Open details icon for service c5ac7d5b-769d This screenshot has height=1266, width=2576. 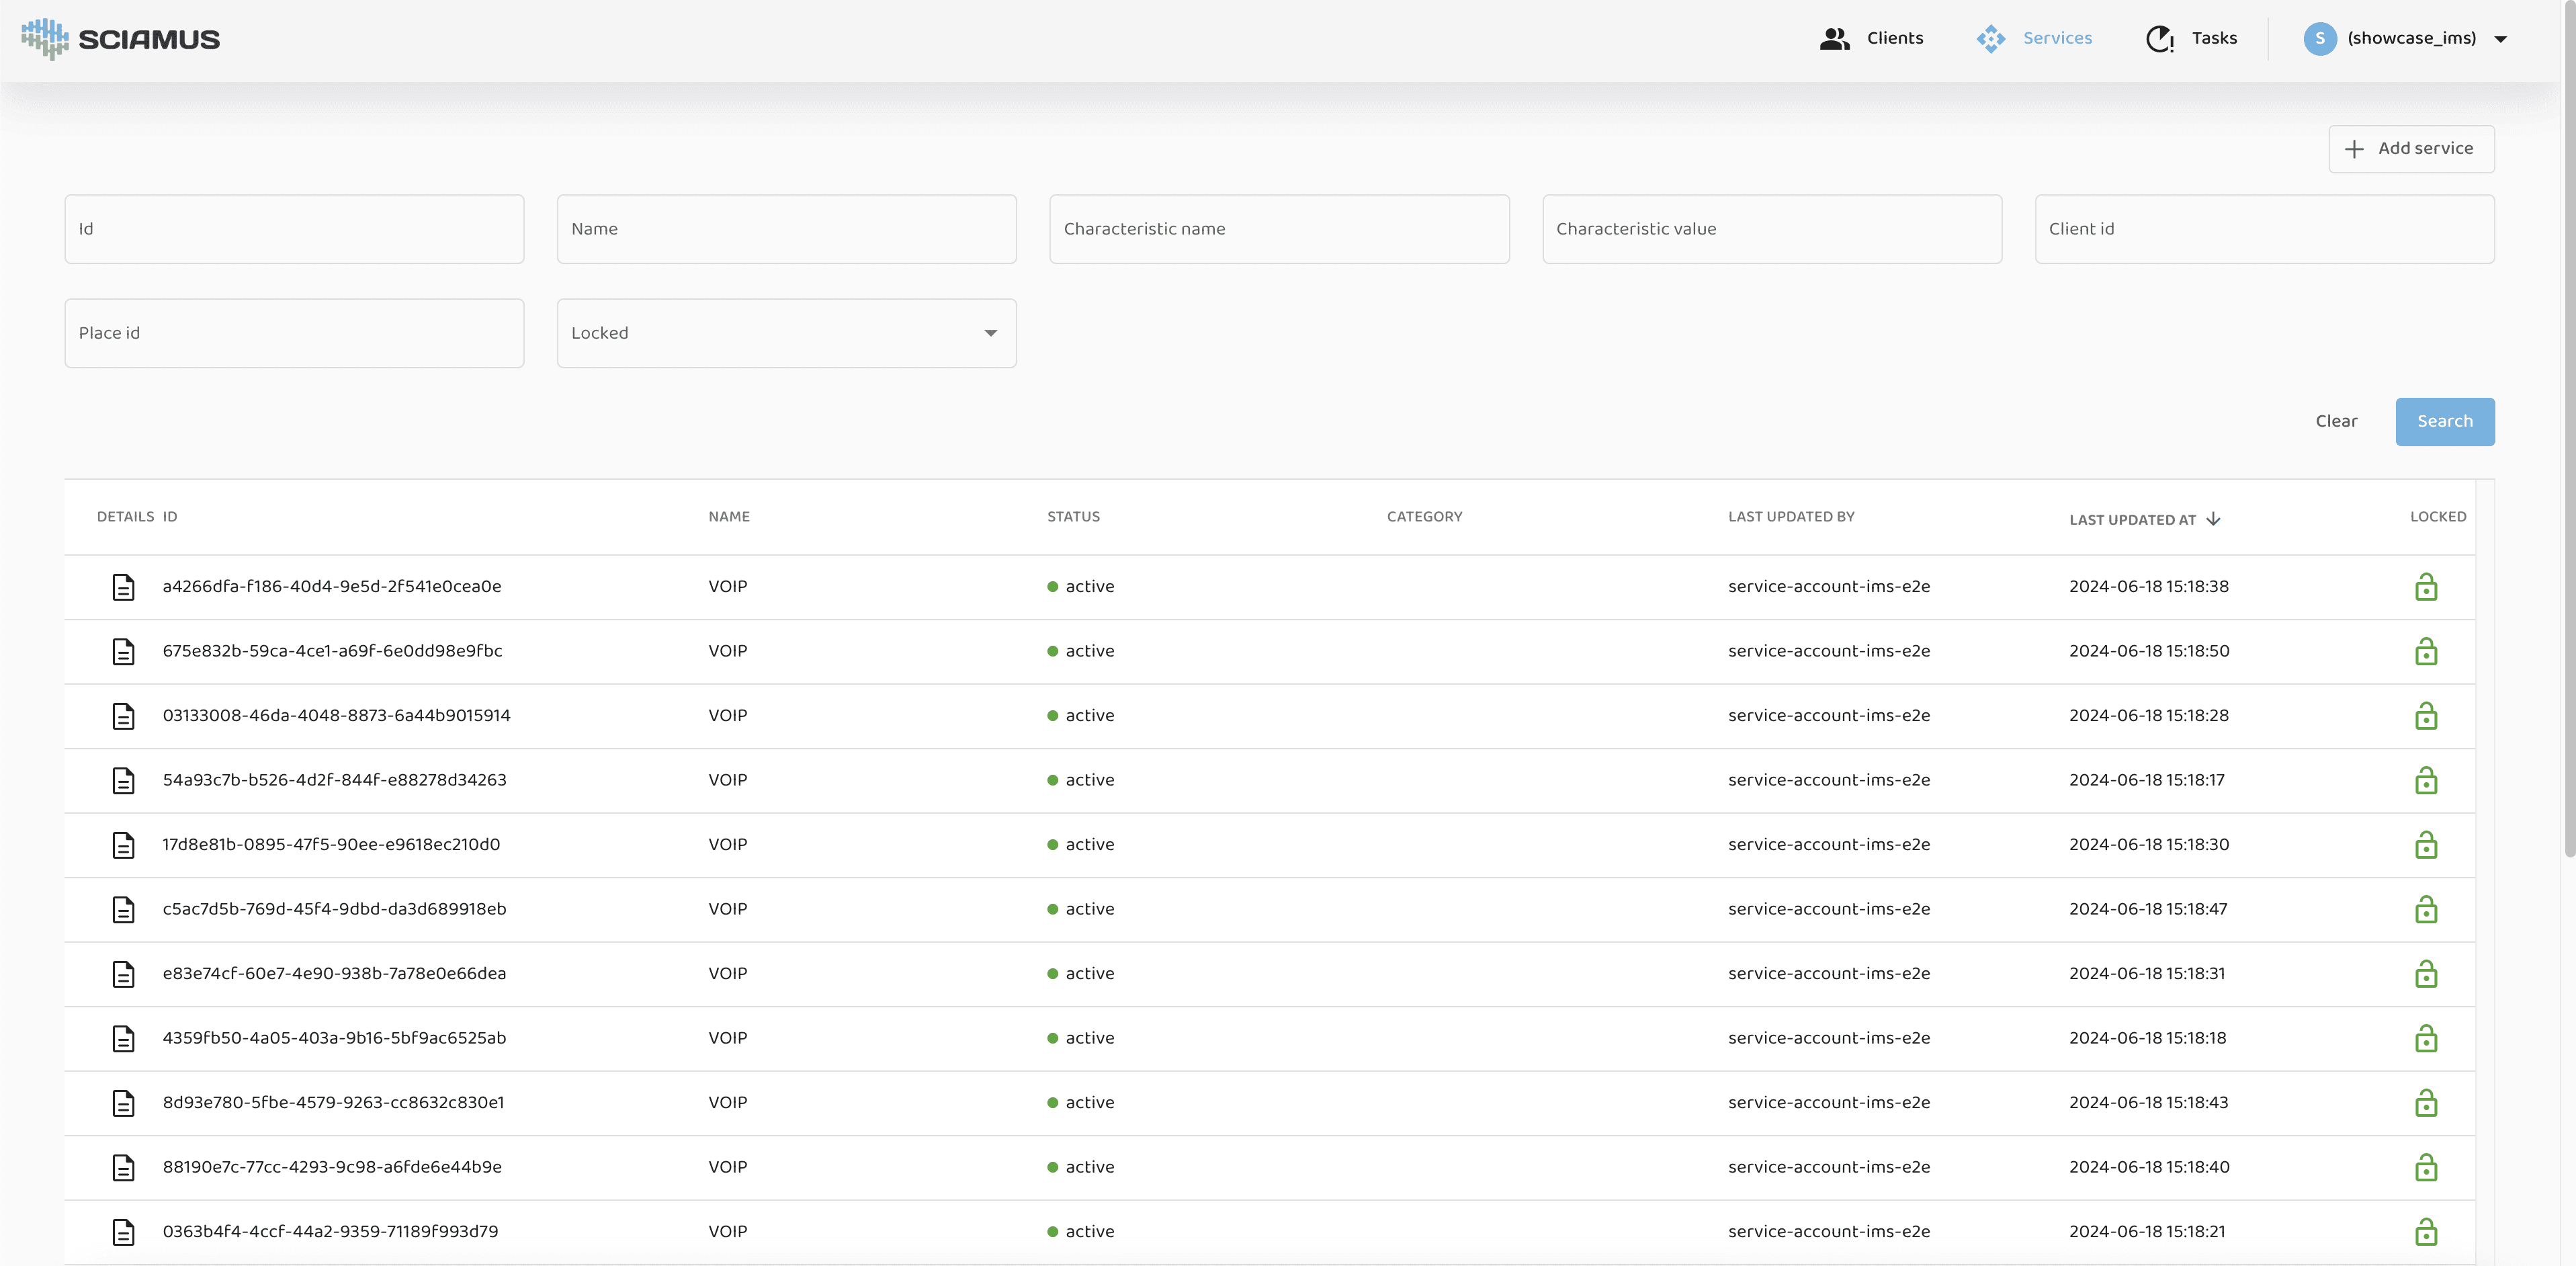[x=123, y=909]
